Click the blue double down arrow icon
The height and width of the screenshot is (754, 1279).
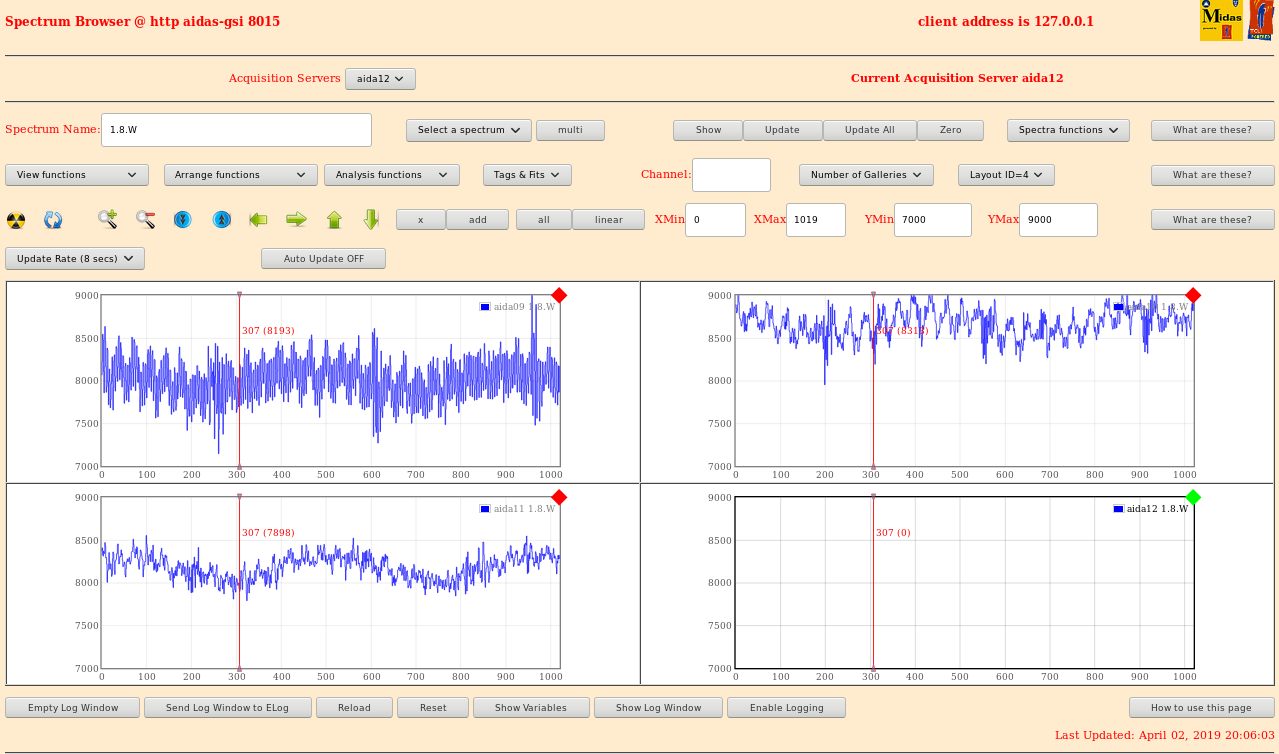click(182, 219)
